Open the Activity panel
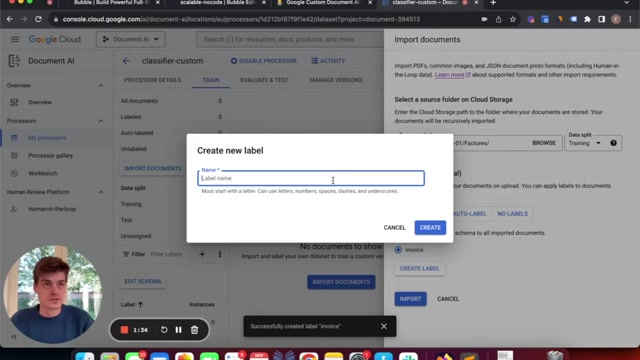The image size is (640, 360). [328, 61]
